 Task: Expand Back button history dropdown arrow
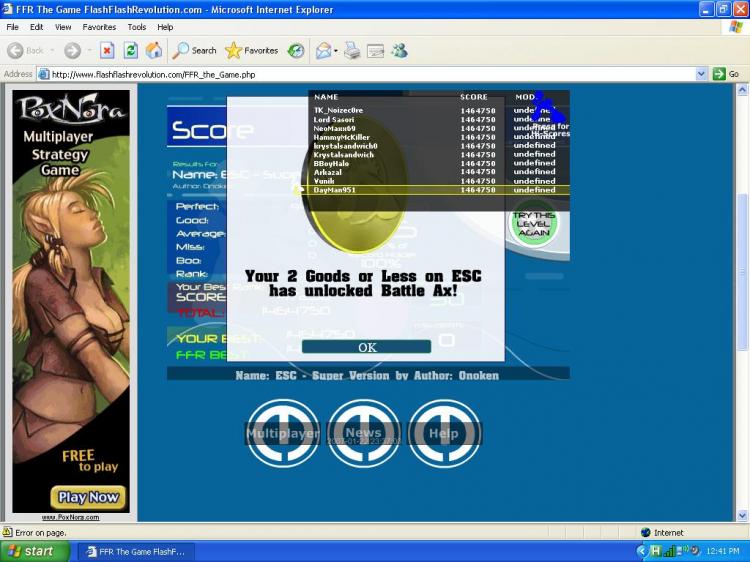point(52,50)
